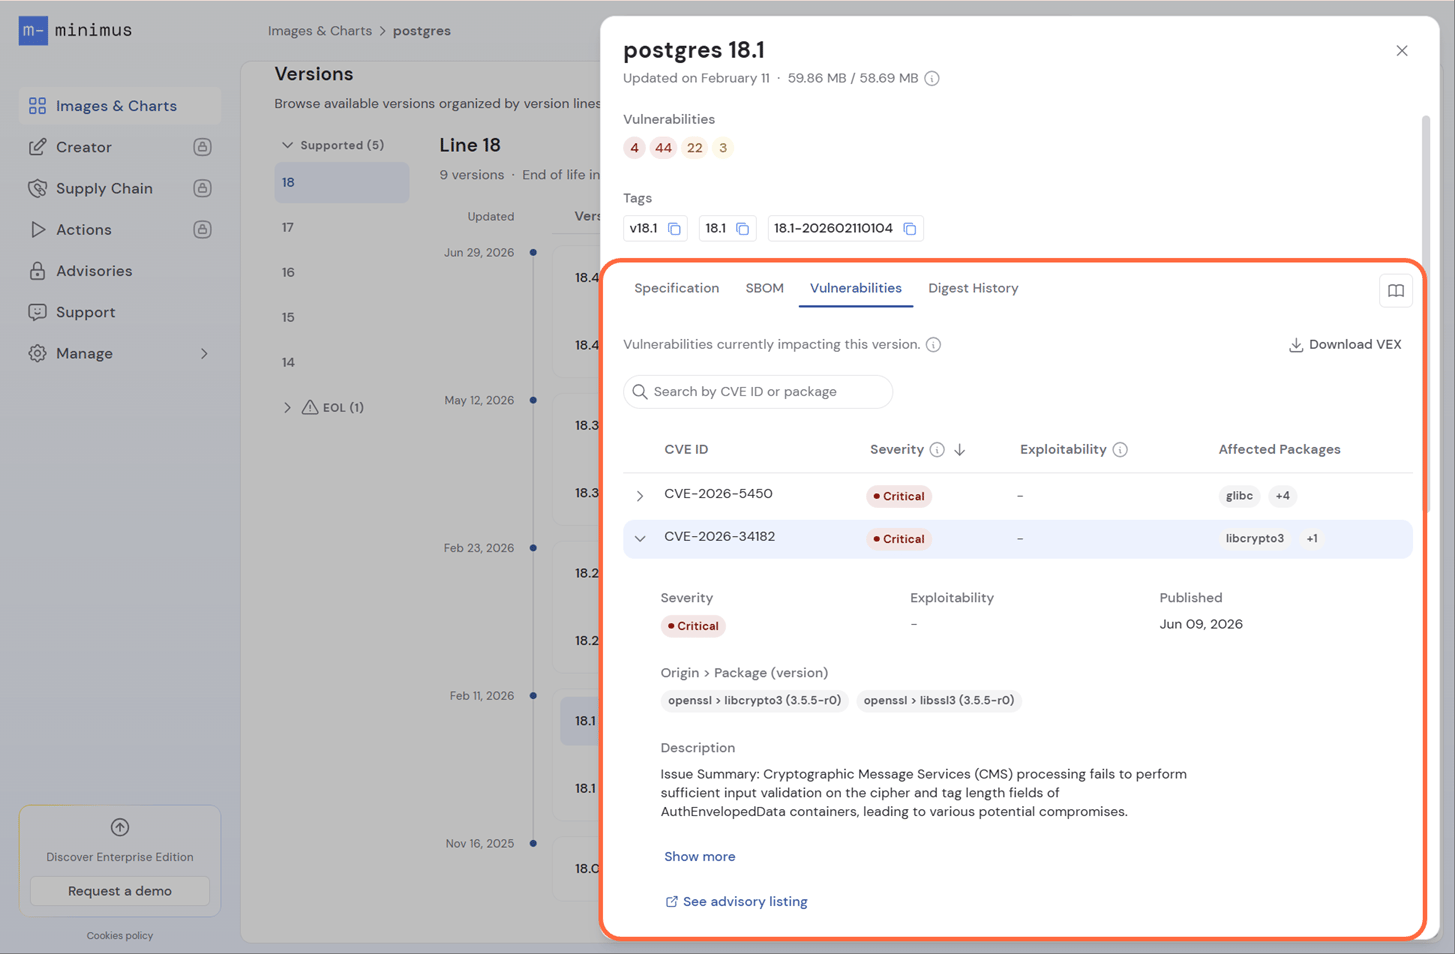Image resolution: width=1455 pixels, height=954 pixels.
Task: Click the critical count badge 4
Action: pos(634,148)
